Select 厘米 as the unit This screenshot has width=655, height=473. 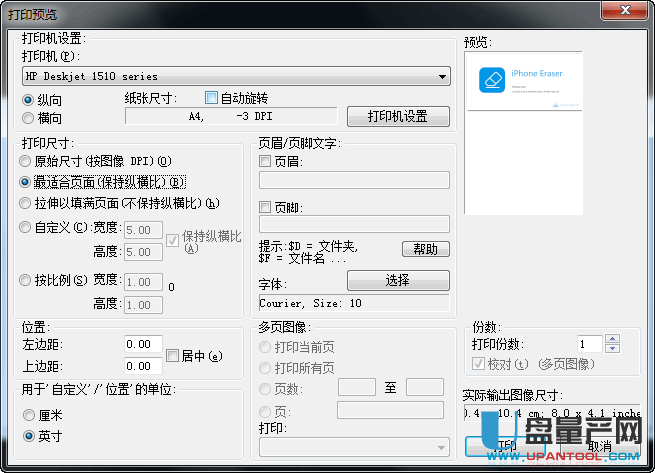[x=29, y=415]
